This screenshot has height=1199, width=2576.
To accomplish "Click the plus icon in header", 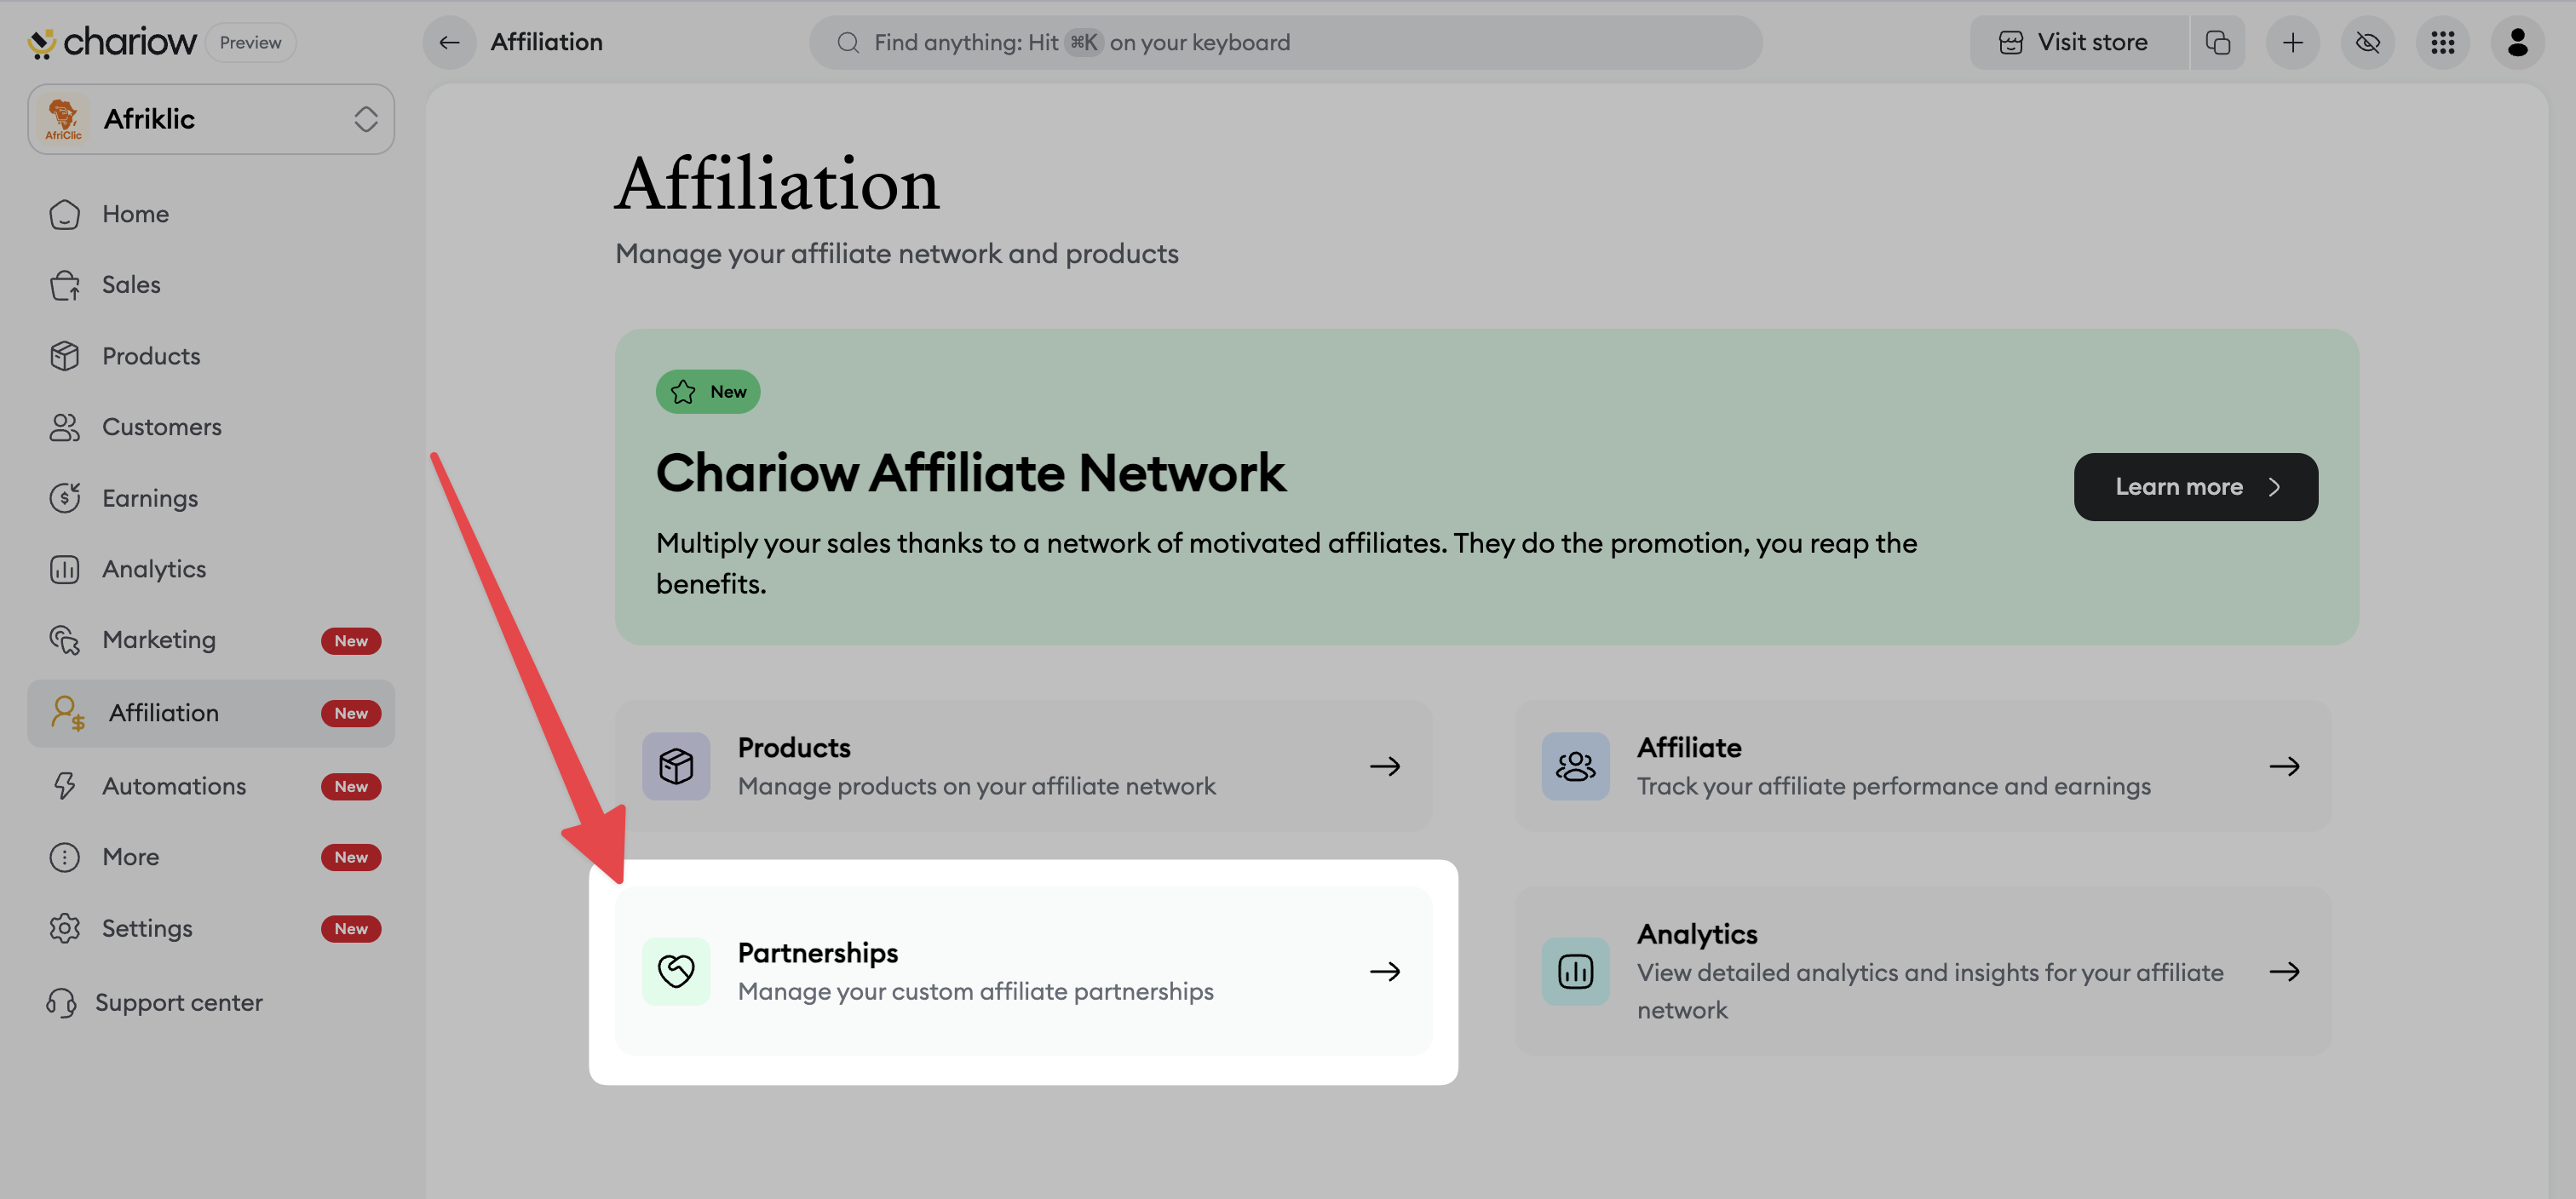I will 2292,42.
